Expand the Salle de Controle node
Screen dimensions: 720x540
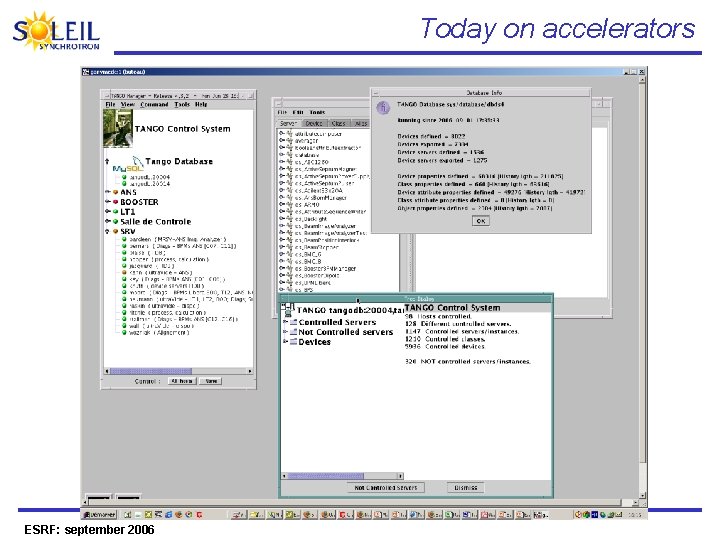point(107,221)
